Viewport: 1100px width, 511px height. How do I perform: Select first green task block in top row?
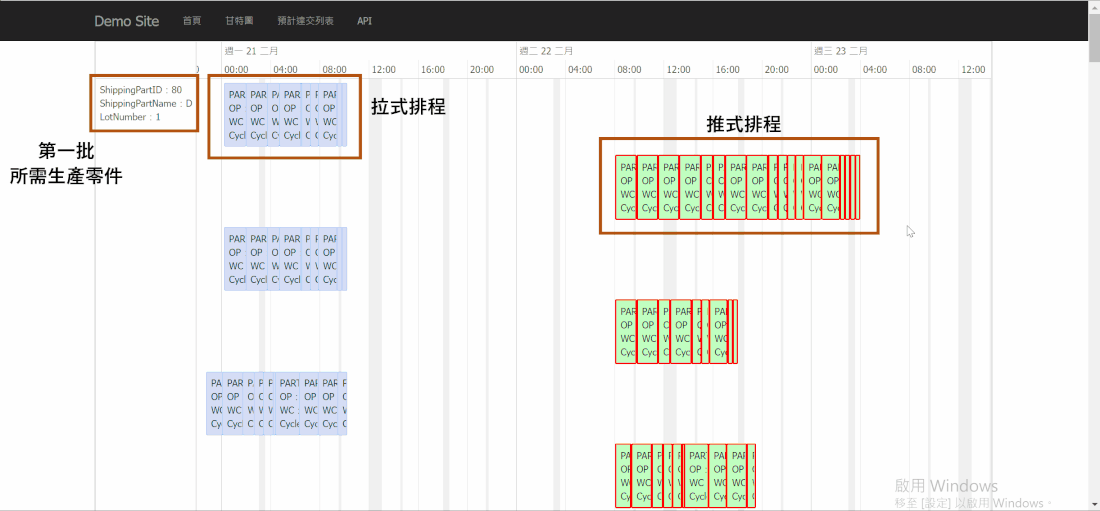(626, 187)
